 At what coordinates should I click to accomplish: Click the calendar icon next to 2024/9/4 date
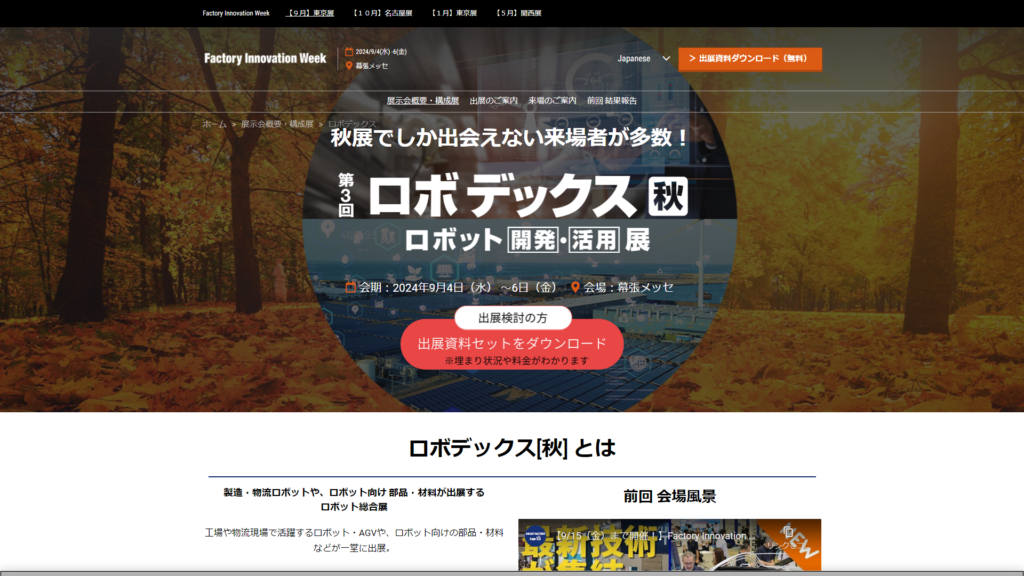click(x=349, y=52)
